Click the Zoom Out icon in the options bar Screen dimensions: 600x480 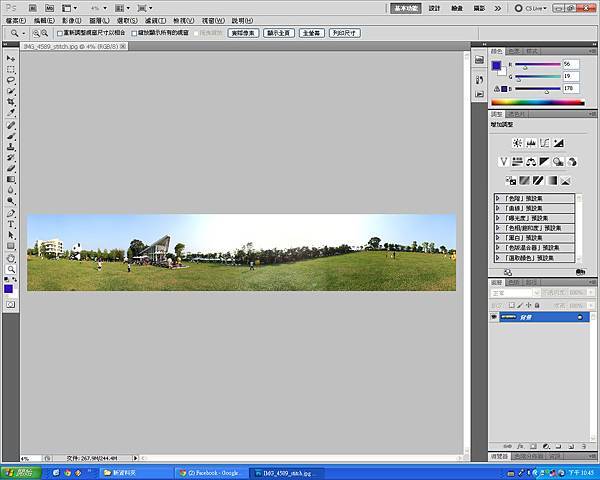coord(44,33)
